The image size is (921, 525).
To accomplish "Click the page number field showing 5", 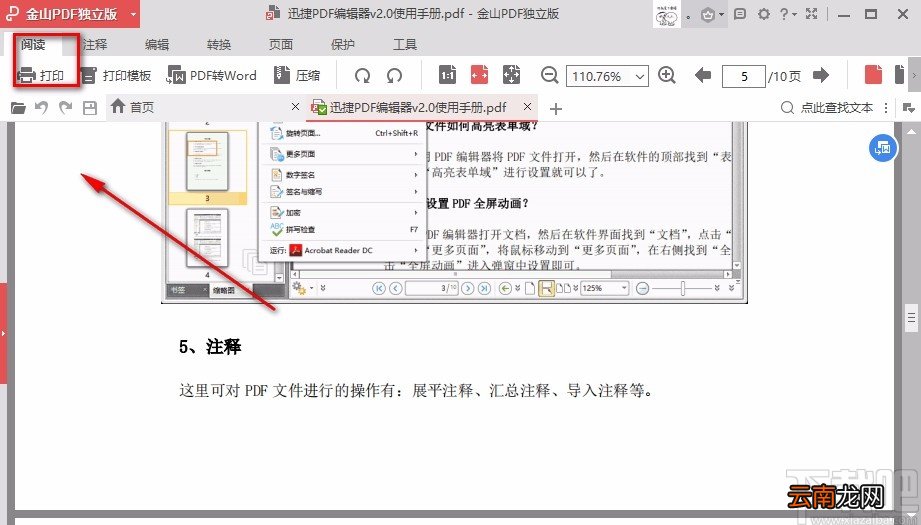I will pyautogui.click(x=744, y=76).
